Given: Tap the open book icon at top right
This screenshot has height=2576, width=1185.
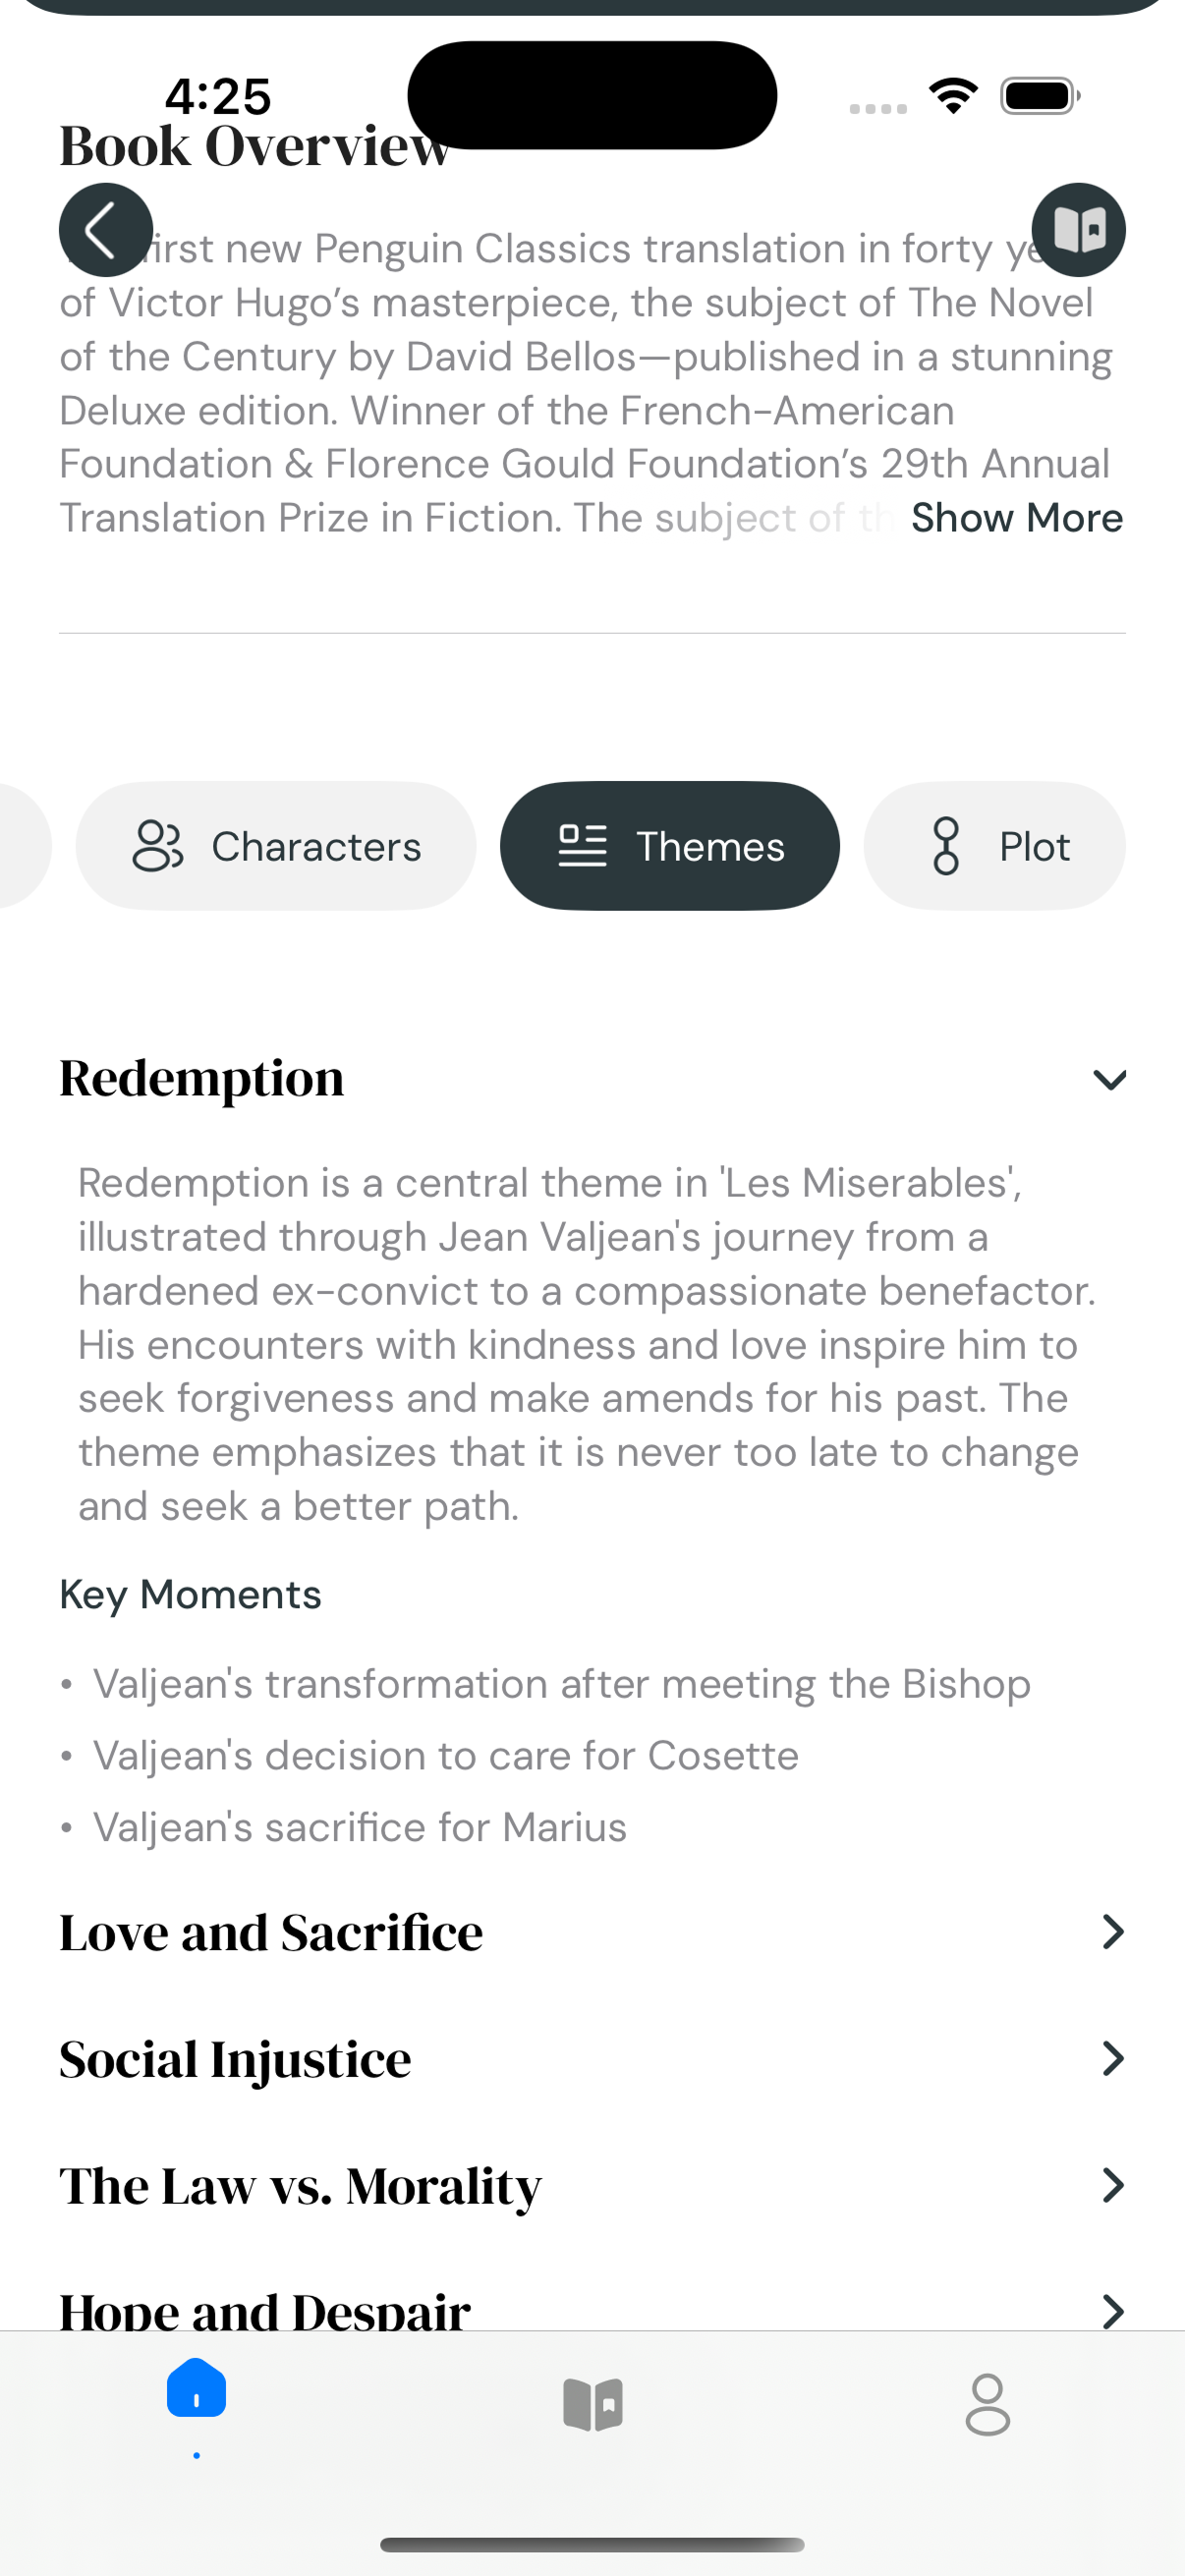Looking at the screenshot, I should pos(1078,230).
